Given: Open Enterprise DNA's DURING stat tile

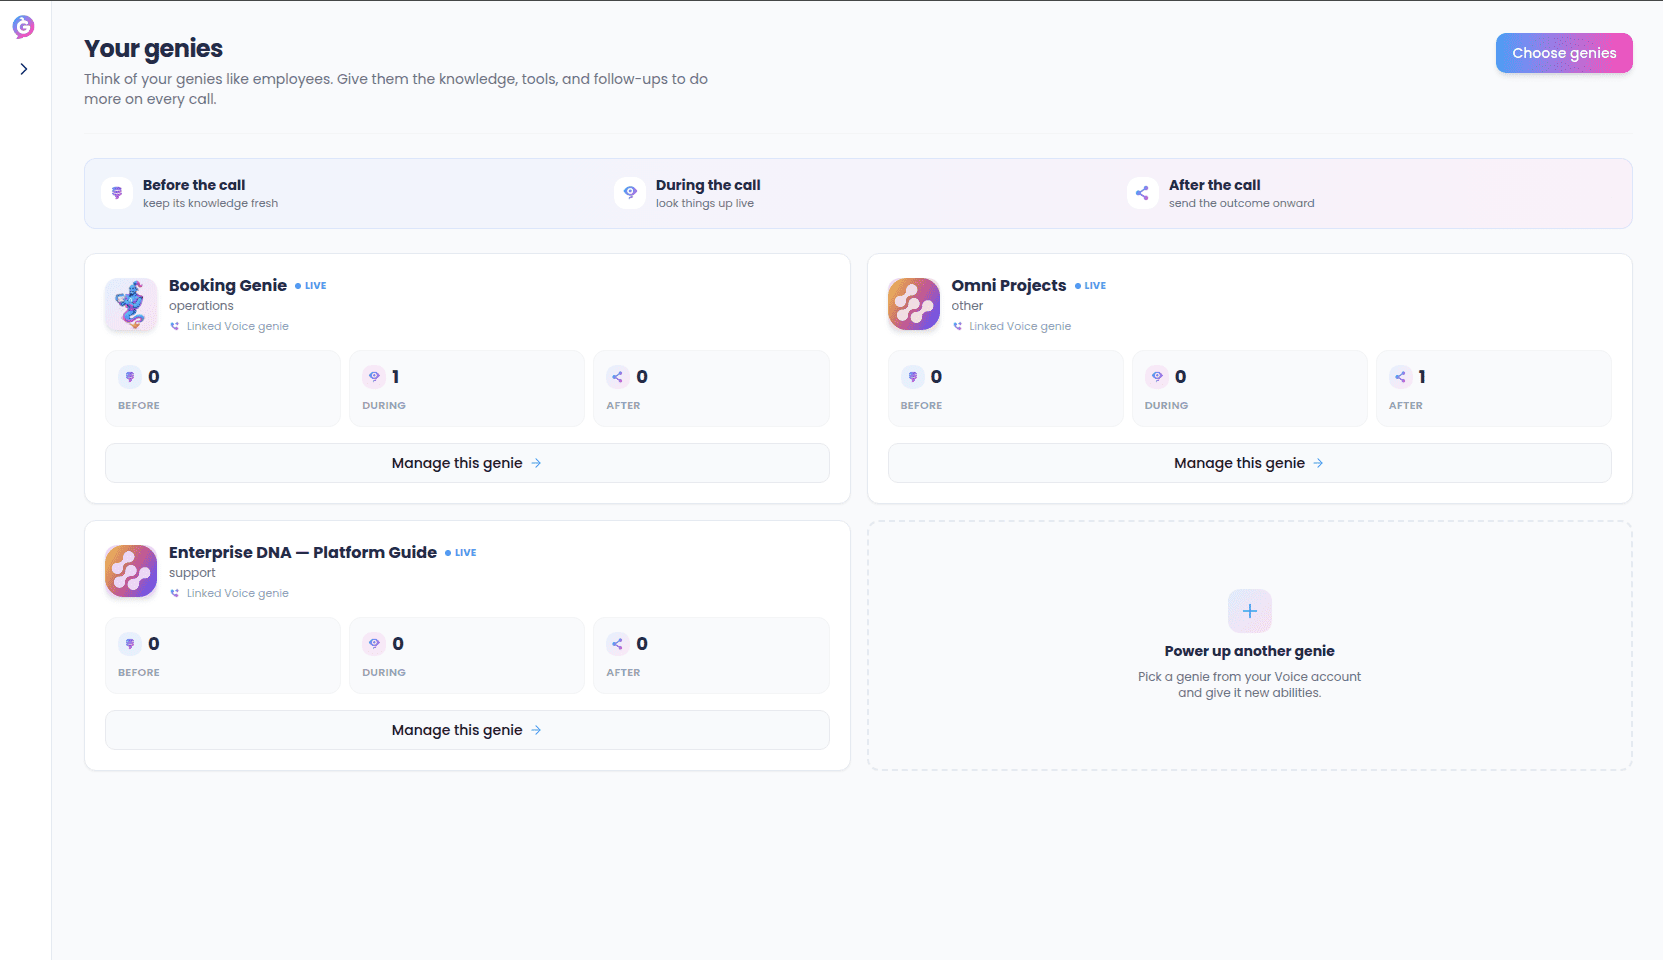Looking at the screenshot, I should click(x=467, y=655).
